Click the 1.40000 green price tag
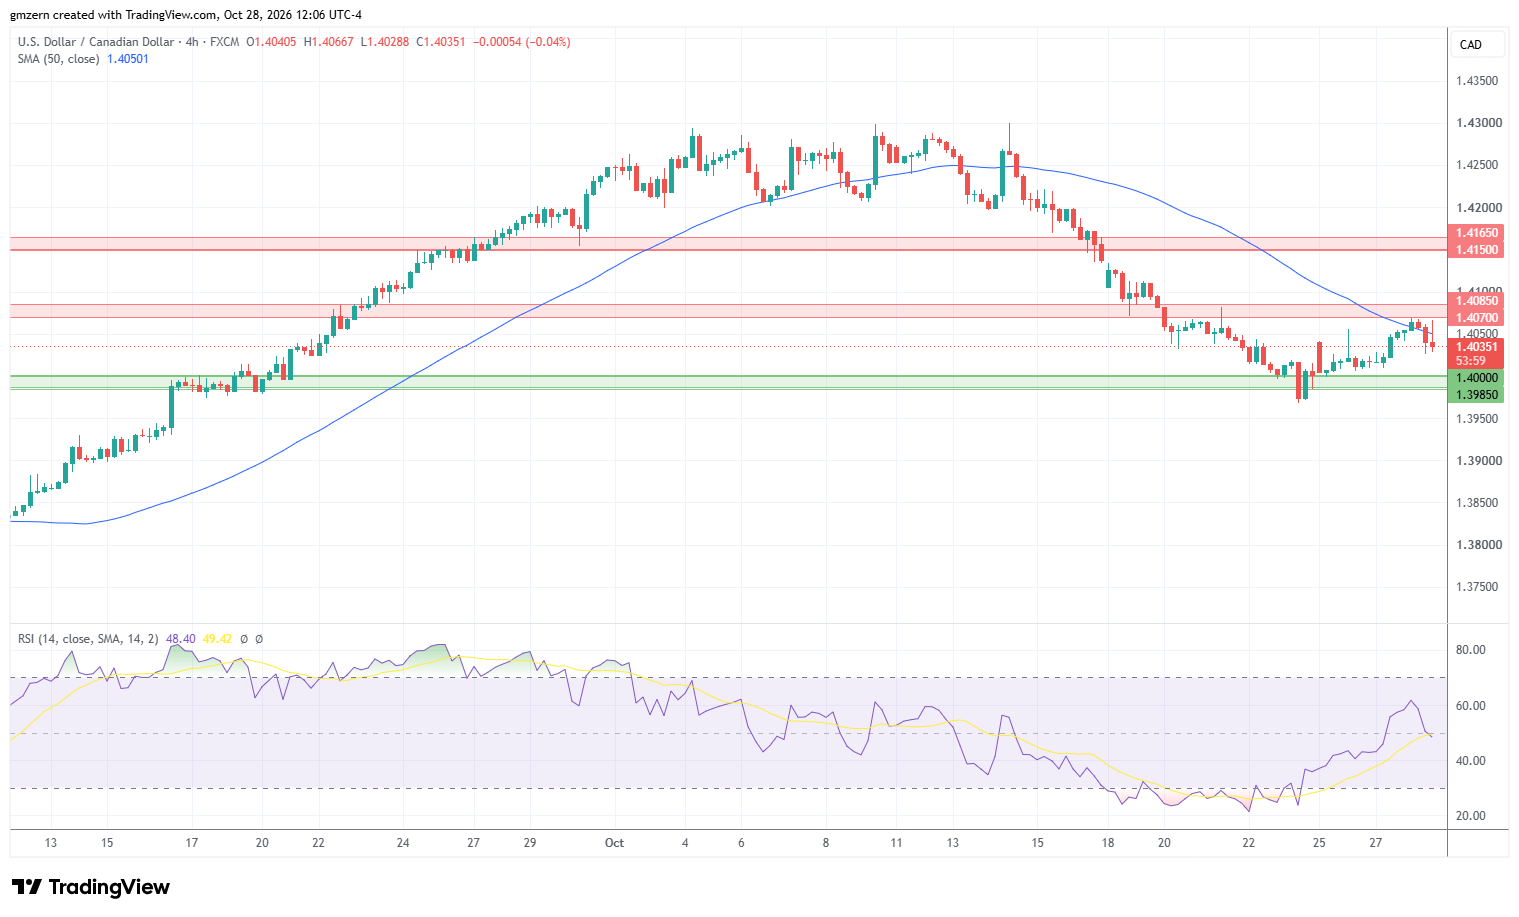Screen dimensions: 1519x917 click(1476, 378)
